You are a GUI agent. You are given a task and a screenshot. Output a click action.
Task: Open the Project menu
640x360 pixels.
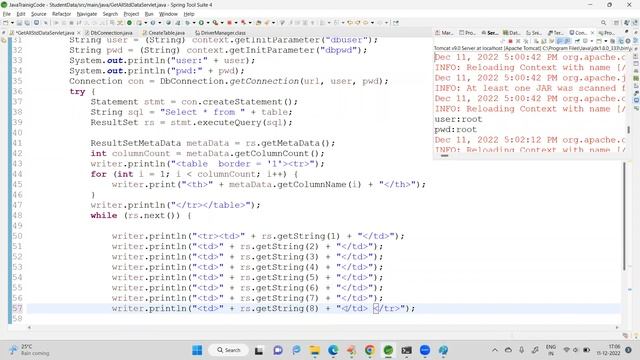[x=131, y=14]
